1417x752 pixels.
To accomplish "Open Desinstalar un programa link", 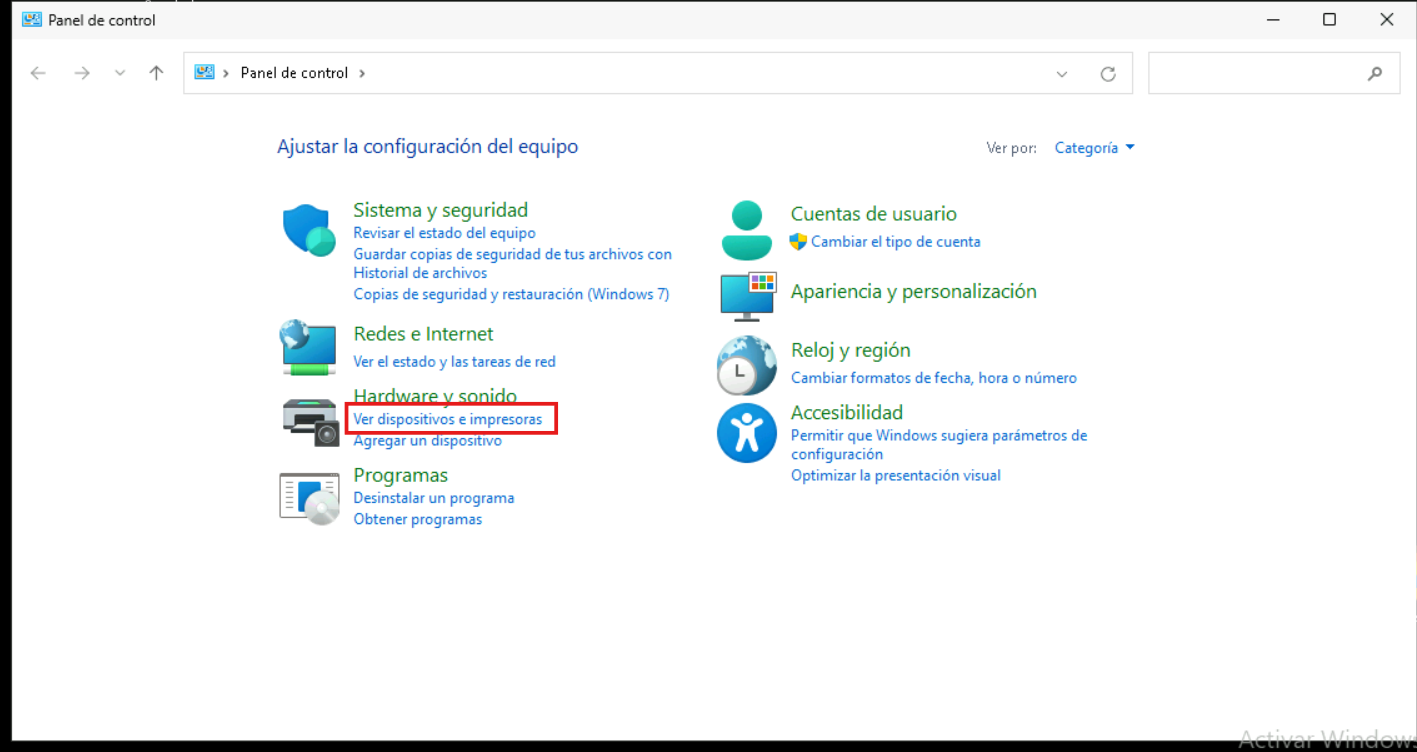I will (434, 498).
